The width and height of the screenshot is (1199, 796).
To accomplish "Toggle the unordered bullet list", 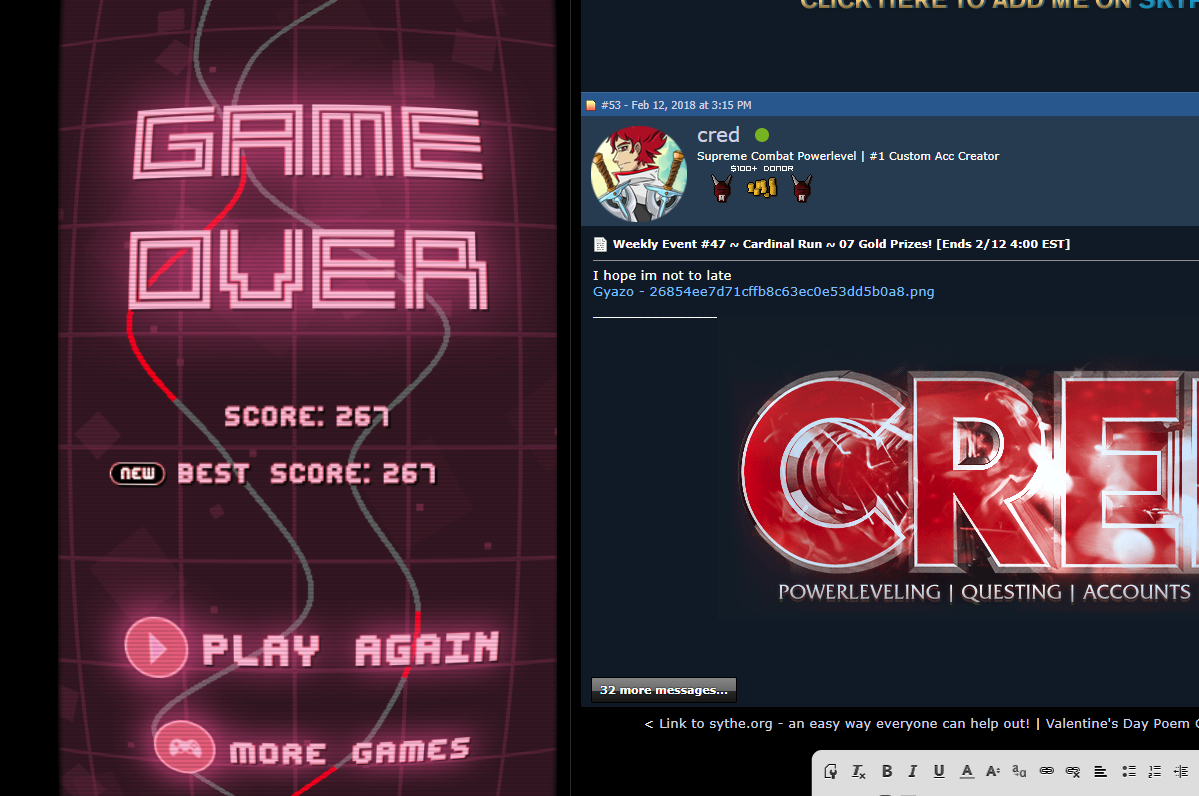I will pos(1129,772).
